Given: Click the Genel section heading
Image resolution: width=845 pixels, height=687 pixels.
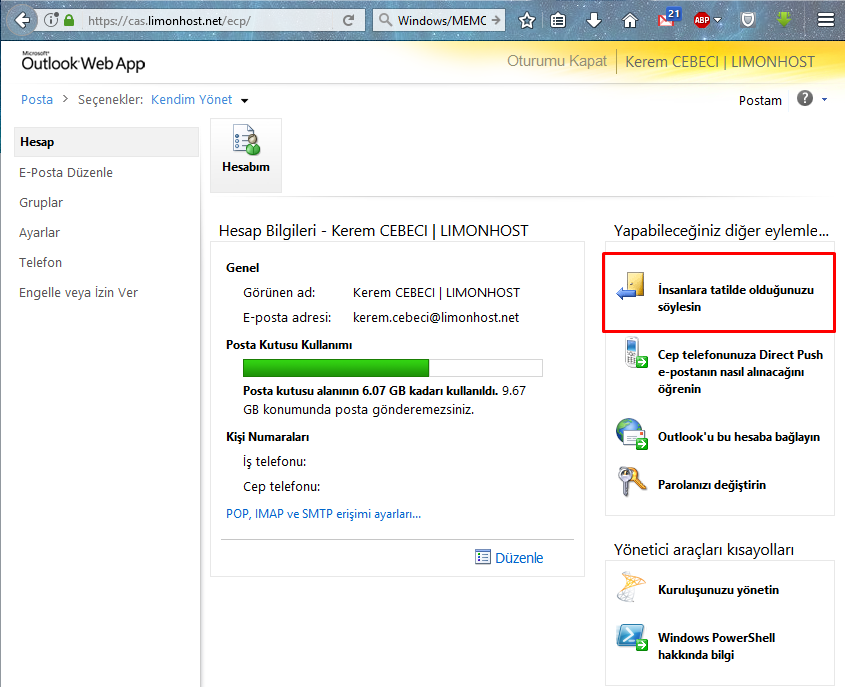Looking at the screenshot, I should [x=243, y=268].
